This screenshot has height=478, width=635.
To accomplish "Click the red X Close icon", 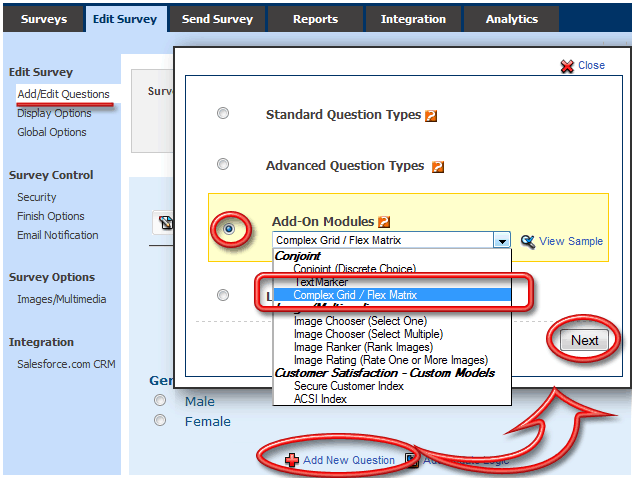I will pos(567,66).
